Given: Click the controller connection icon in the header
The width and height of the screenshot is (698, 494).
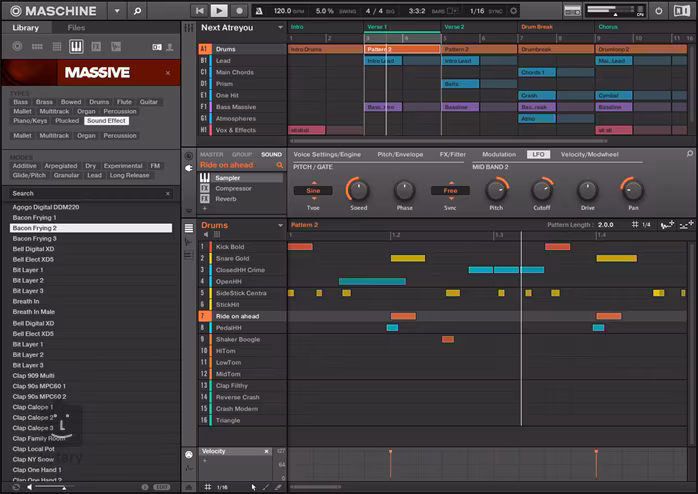Looking at the screenshot, I should (x=572, y=11).
